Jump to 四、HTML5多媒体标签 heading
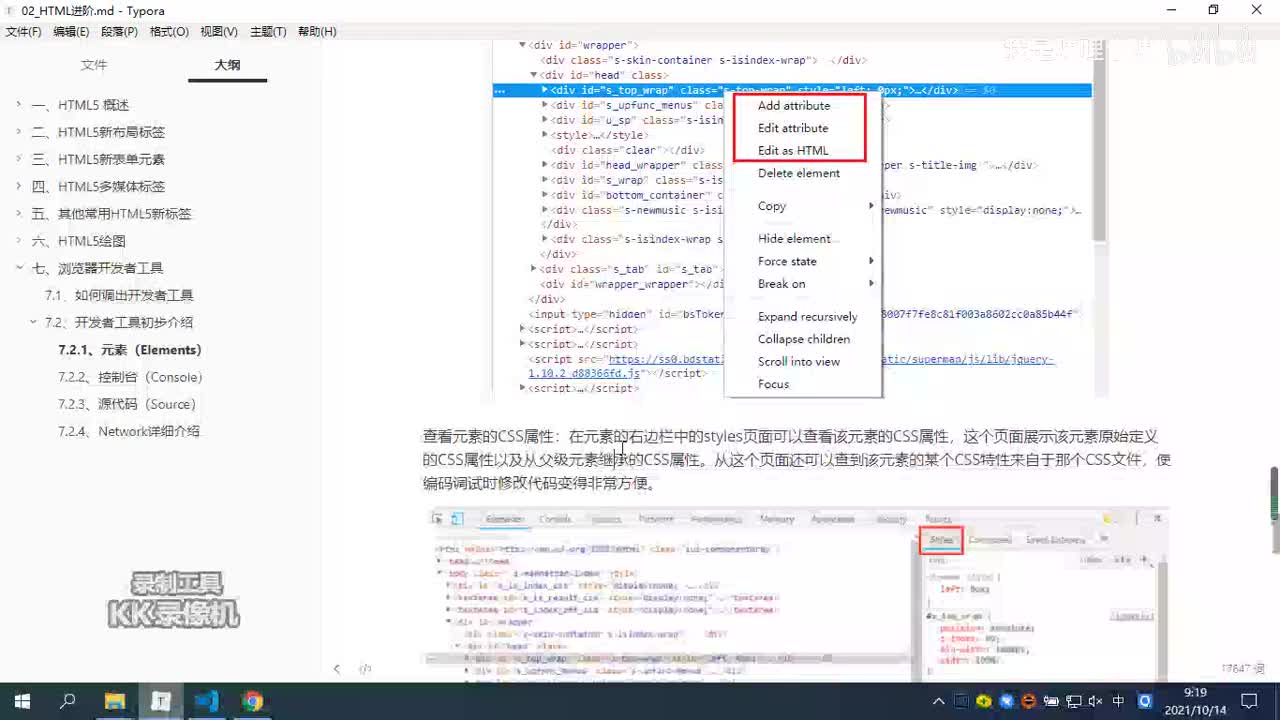1280x720 pixels. click(98, 186)
